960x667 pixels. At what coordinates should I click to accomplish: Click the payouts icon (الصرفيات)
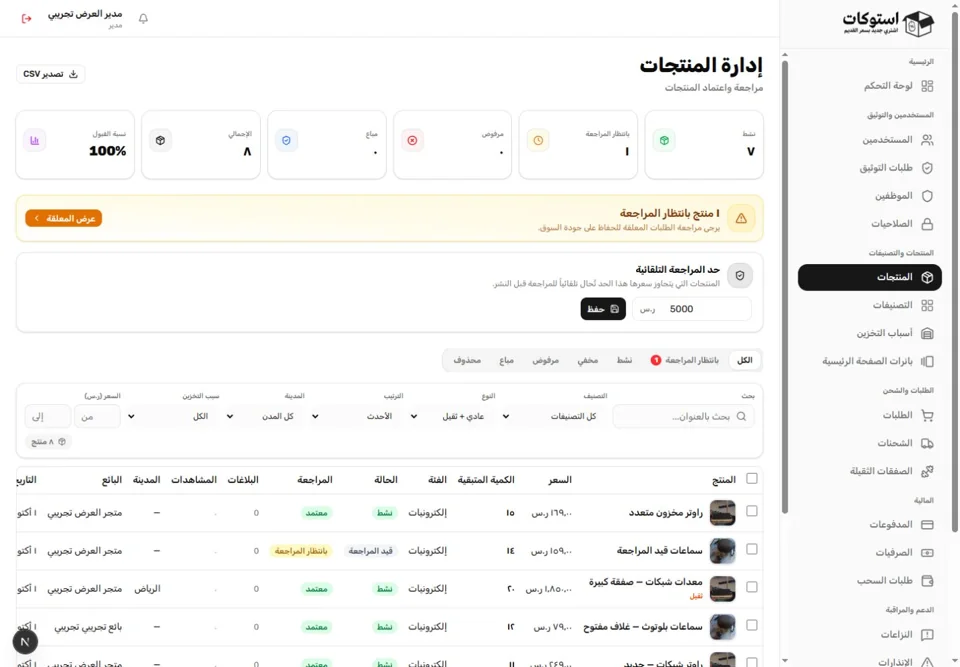(x=927, y=552)
